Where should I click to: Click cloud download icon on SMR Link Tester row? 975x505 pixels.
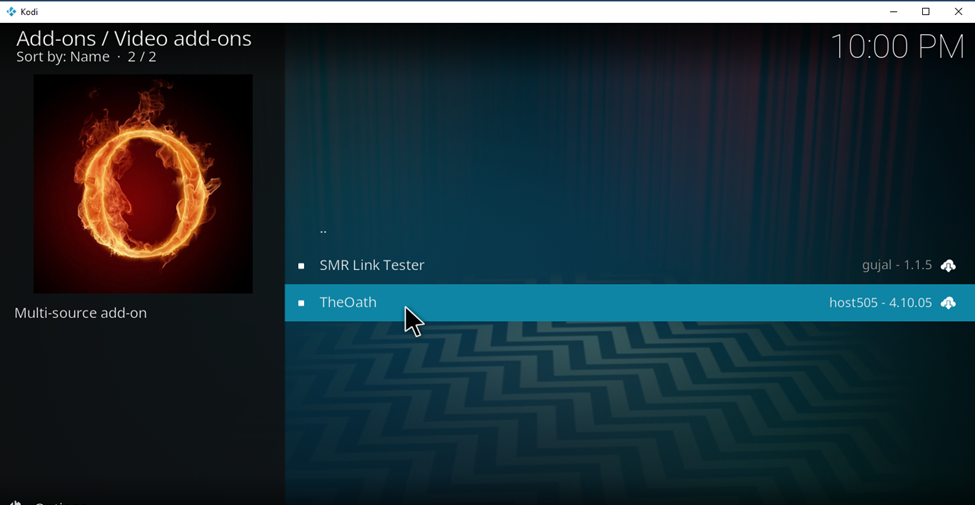point(948,266)
